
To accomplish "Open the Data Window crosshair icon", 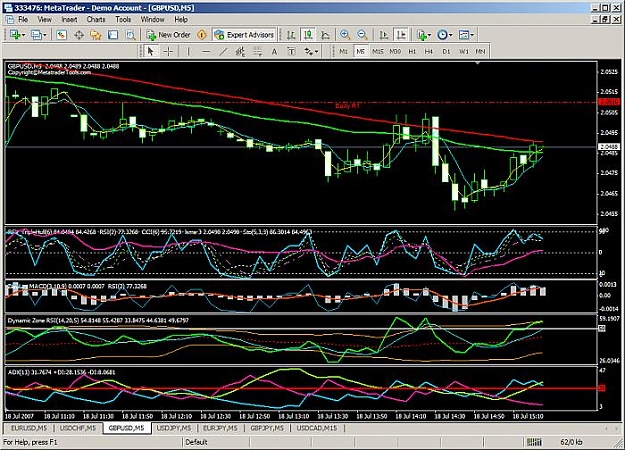I will click(79, 35).
